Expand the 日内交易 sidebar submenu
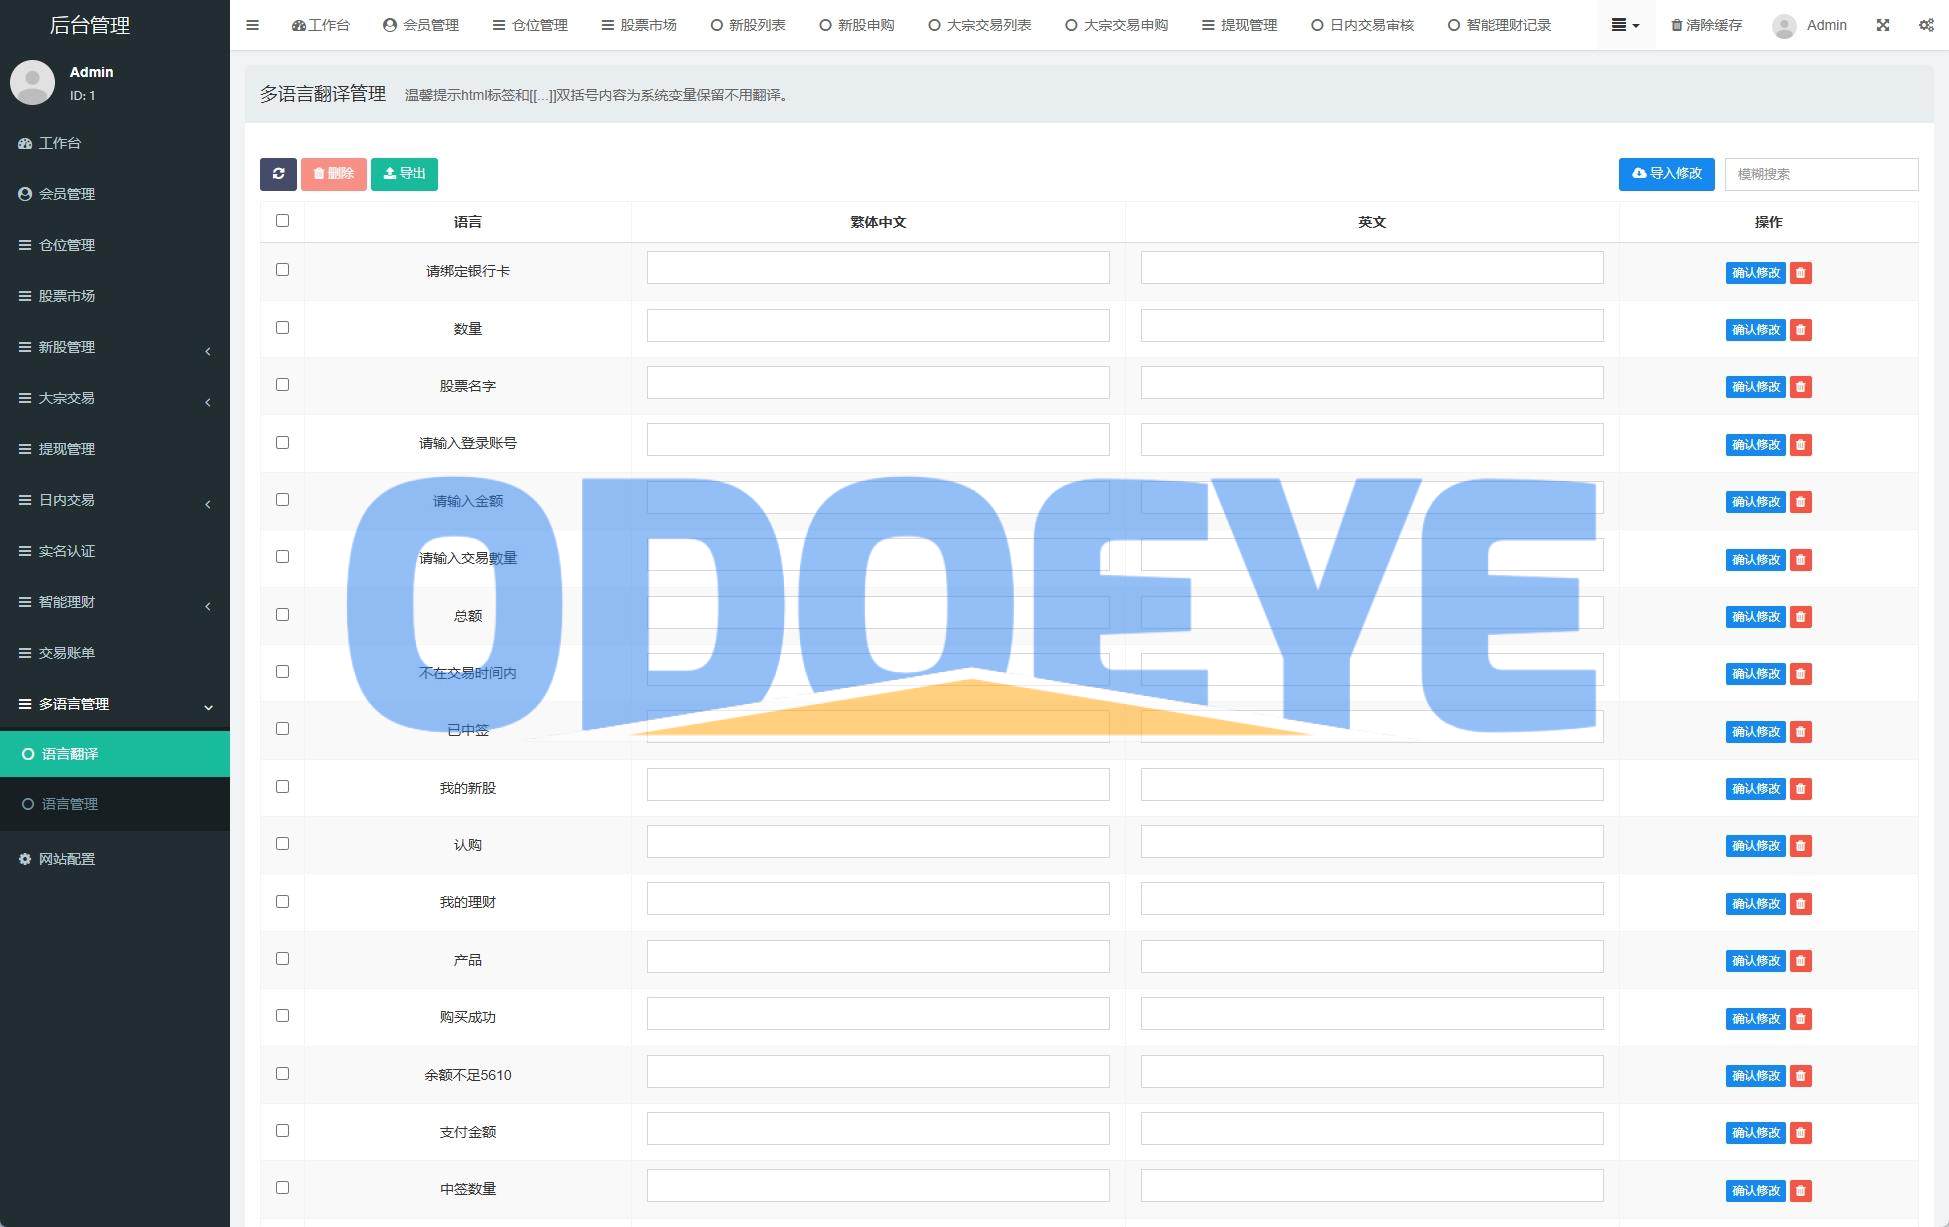1949x1227 pixels. pos(115,500)
